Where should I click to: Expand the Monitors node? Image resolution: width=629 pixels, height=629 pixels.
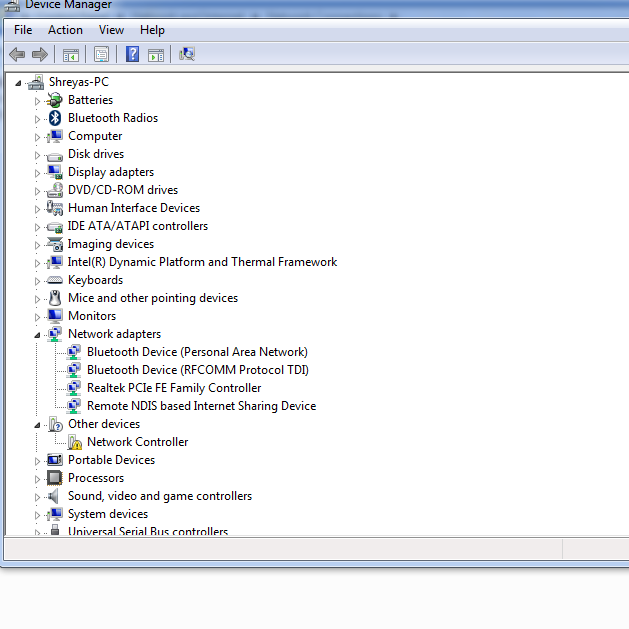coord(37,317)
